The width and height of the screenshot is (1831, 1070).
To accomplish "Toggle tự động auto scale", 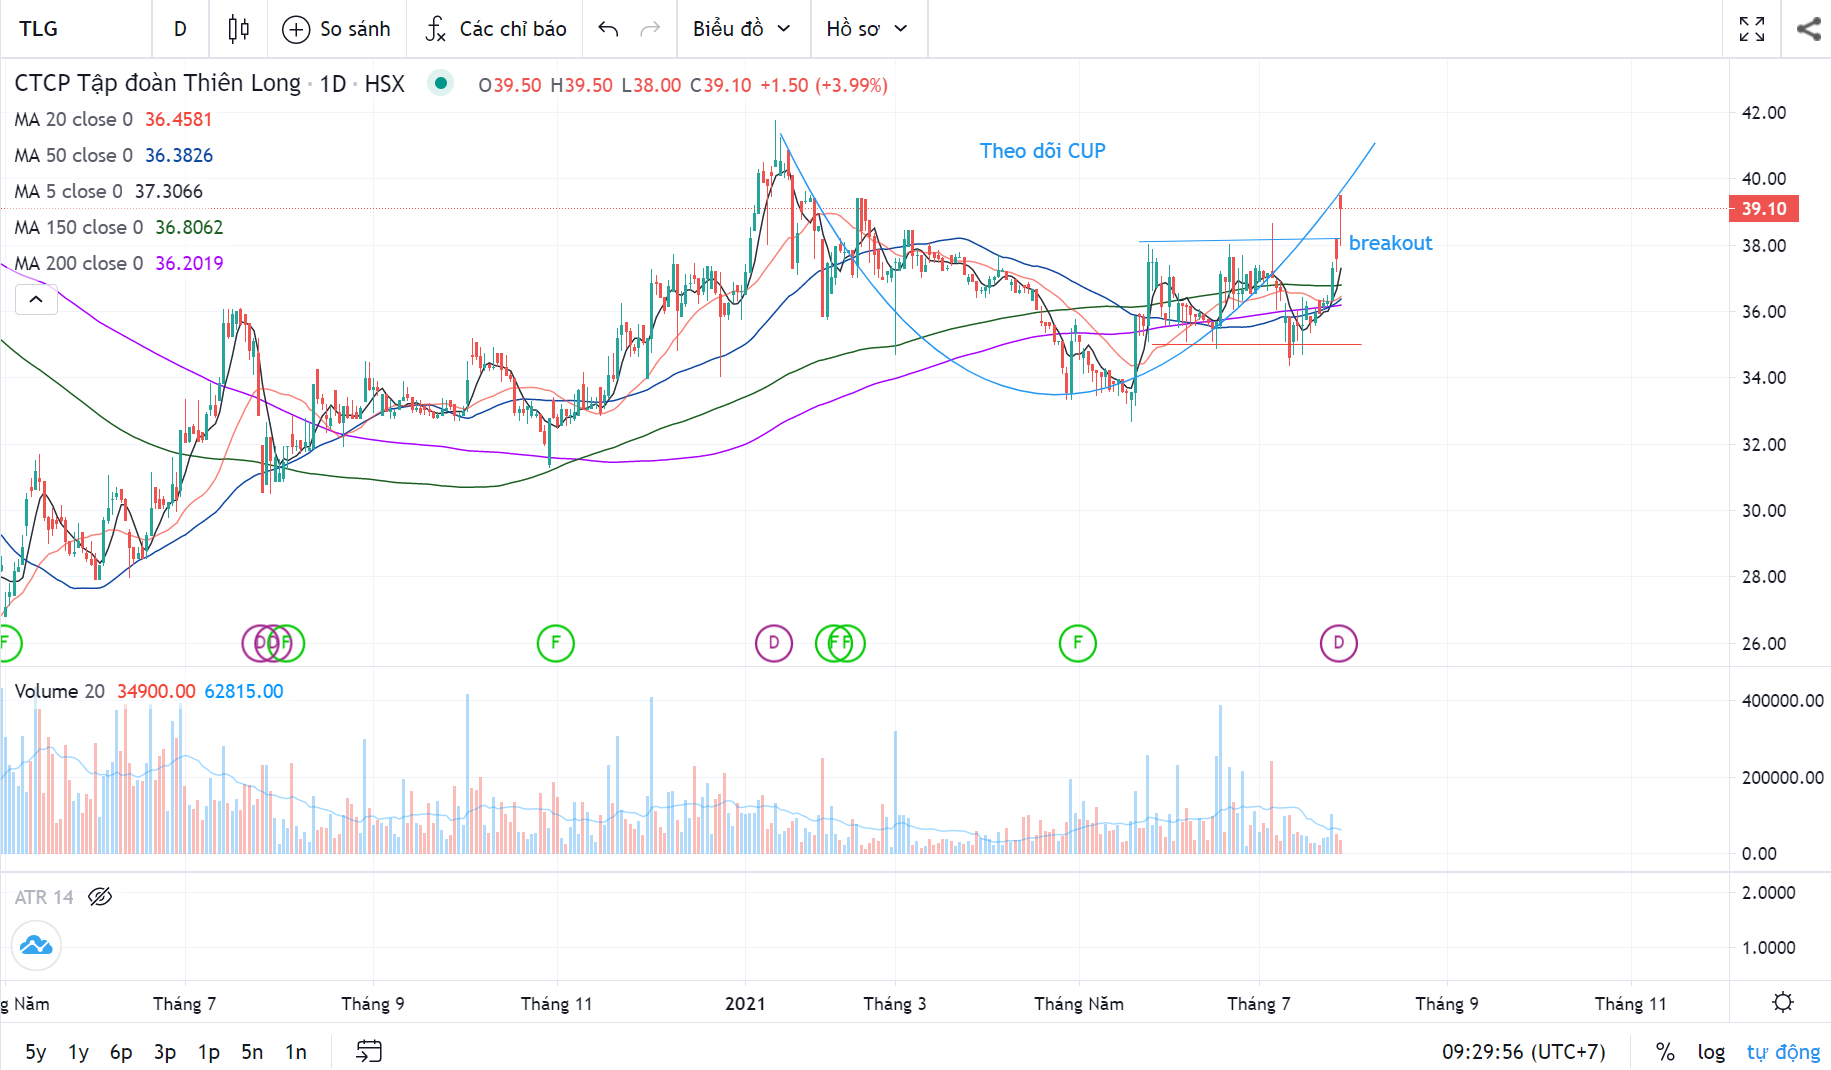I will pos(1783,1052).
